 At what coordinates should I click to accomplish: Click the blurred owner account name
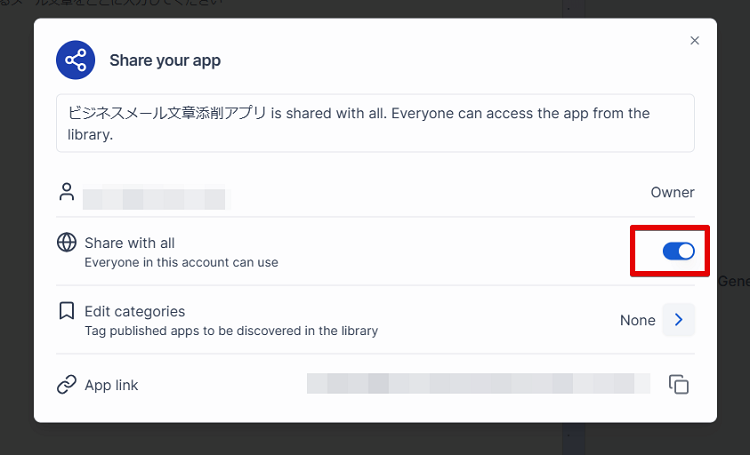pos(155,197)
